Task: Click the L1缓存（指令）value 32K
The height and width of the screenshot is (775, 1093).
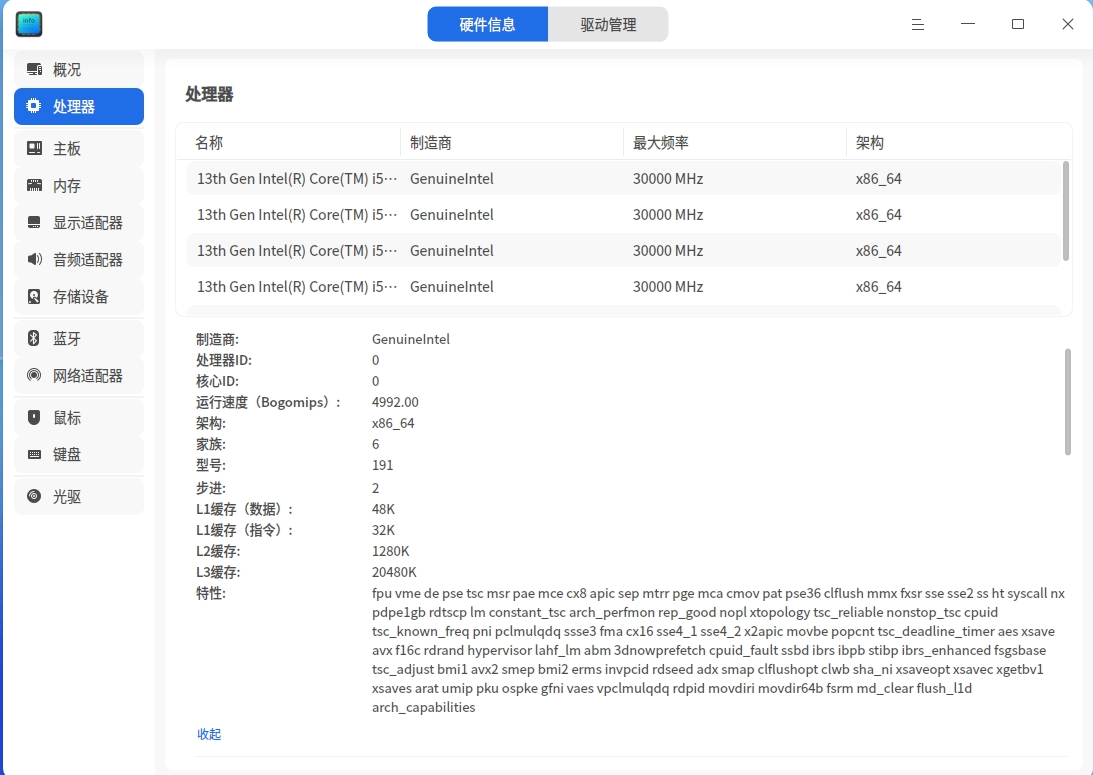Action: coord(383,530)
